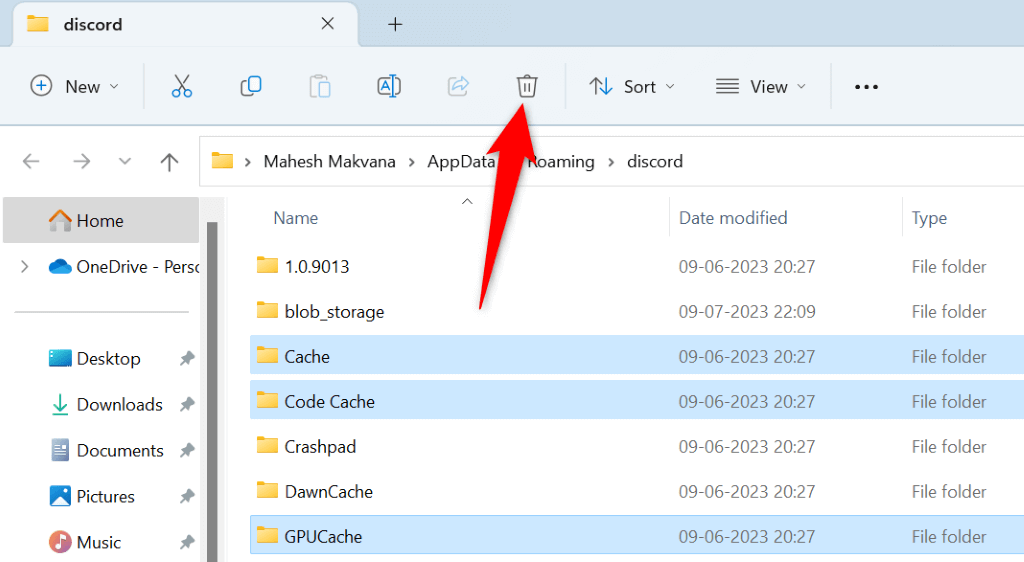Select the GPUCache folder
1024x562 pixels.
637,537
